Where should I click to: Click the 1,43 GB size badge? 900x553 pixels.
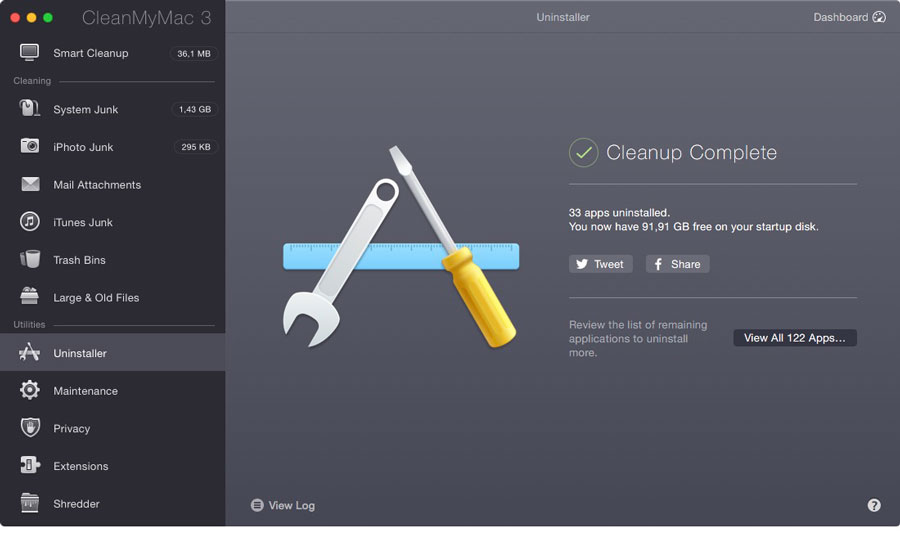click(195, 109)
